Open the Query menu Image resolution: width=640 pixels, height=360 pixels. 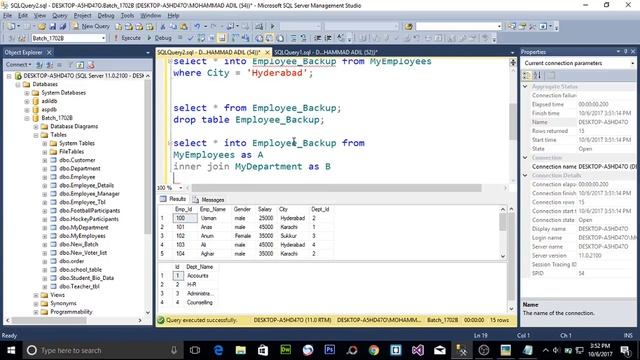[x=60, y=16]
